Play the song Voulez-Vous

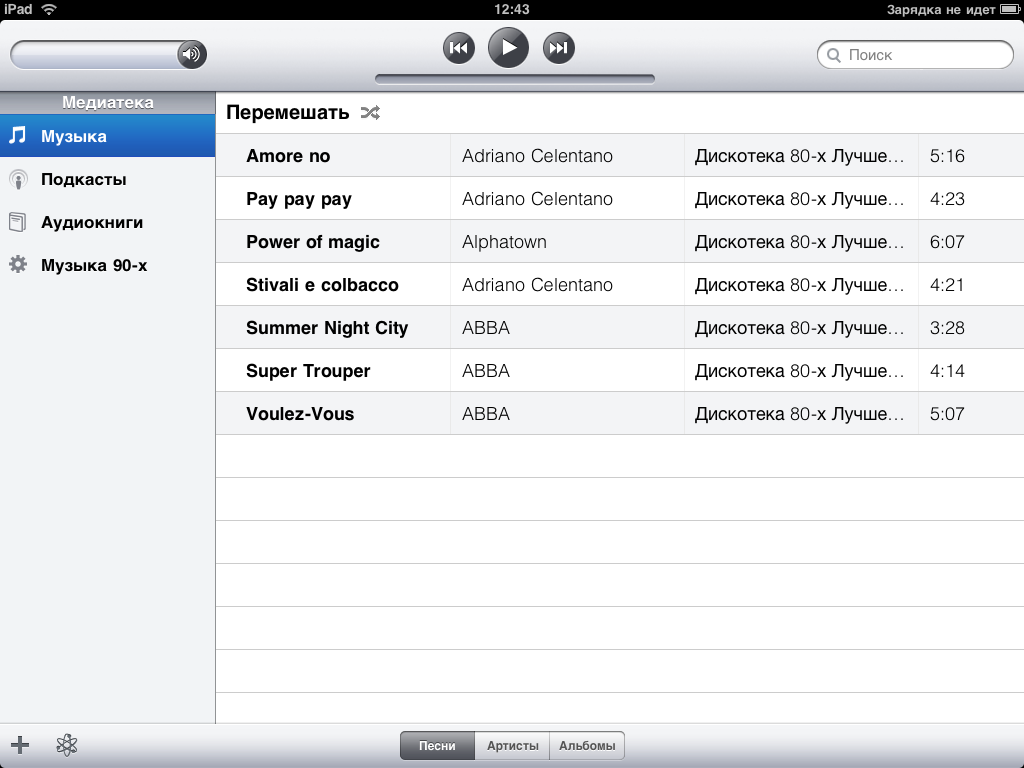click(300, 414)
